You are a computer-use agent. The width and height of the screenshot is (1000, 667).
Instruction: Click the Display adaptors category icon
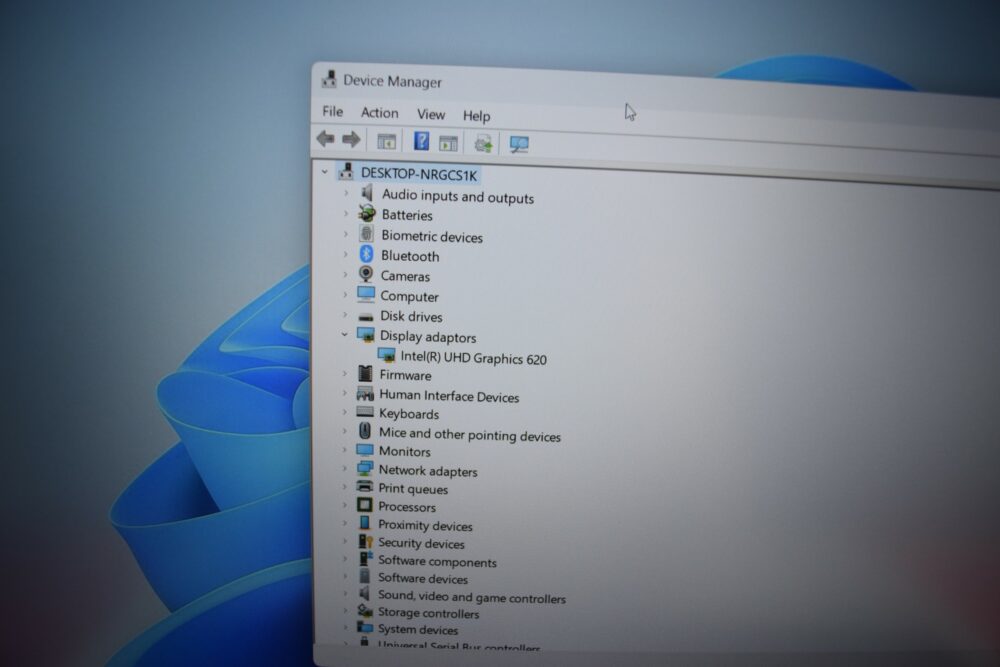365,334
